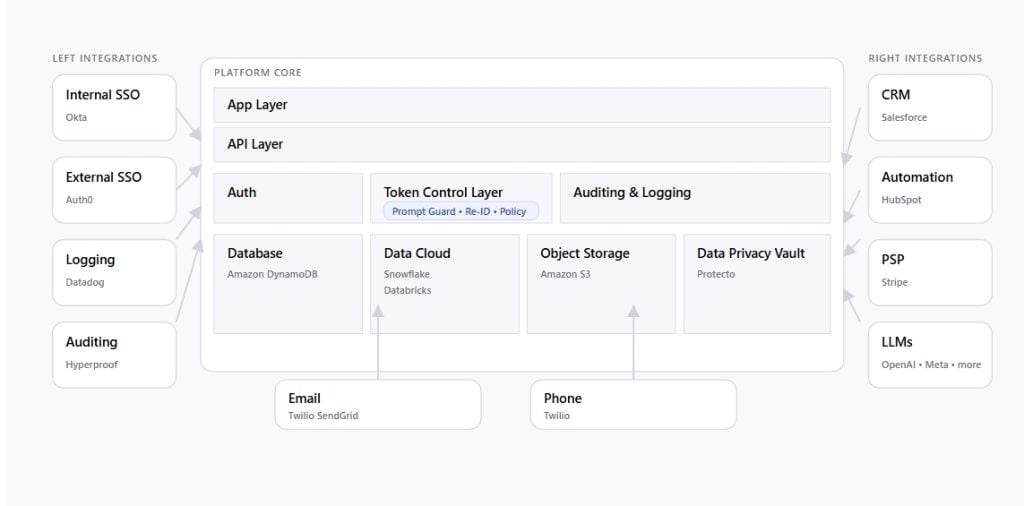Select the Auditing & Logging block
The image size is (1024, 506).
pos(694,198)
